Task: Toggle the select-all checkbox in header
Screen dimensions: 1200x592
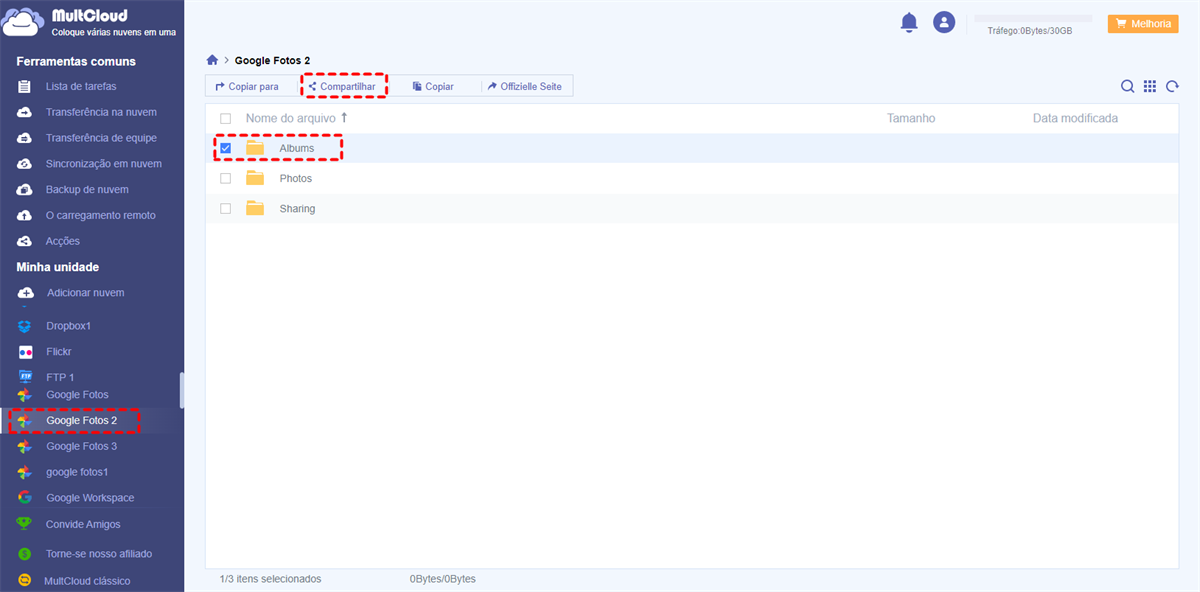Action: pos(225,118)
